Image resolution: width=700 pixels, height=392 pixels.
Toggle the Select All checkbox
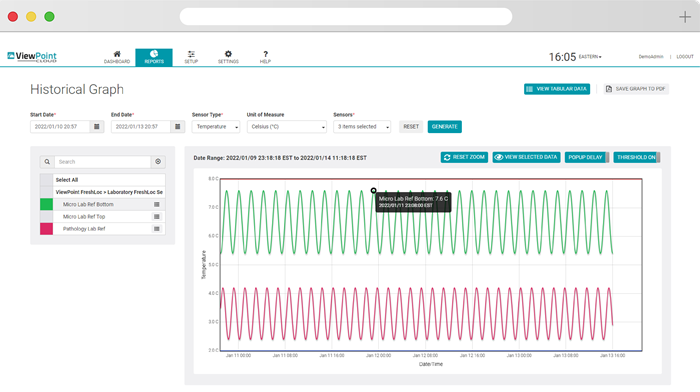pos(46,180)
